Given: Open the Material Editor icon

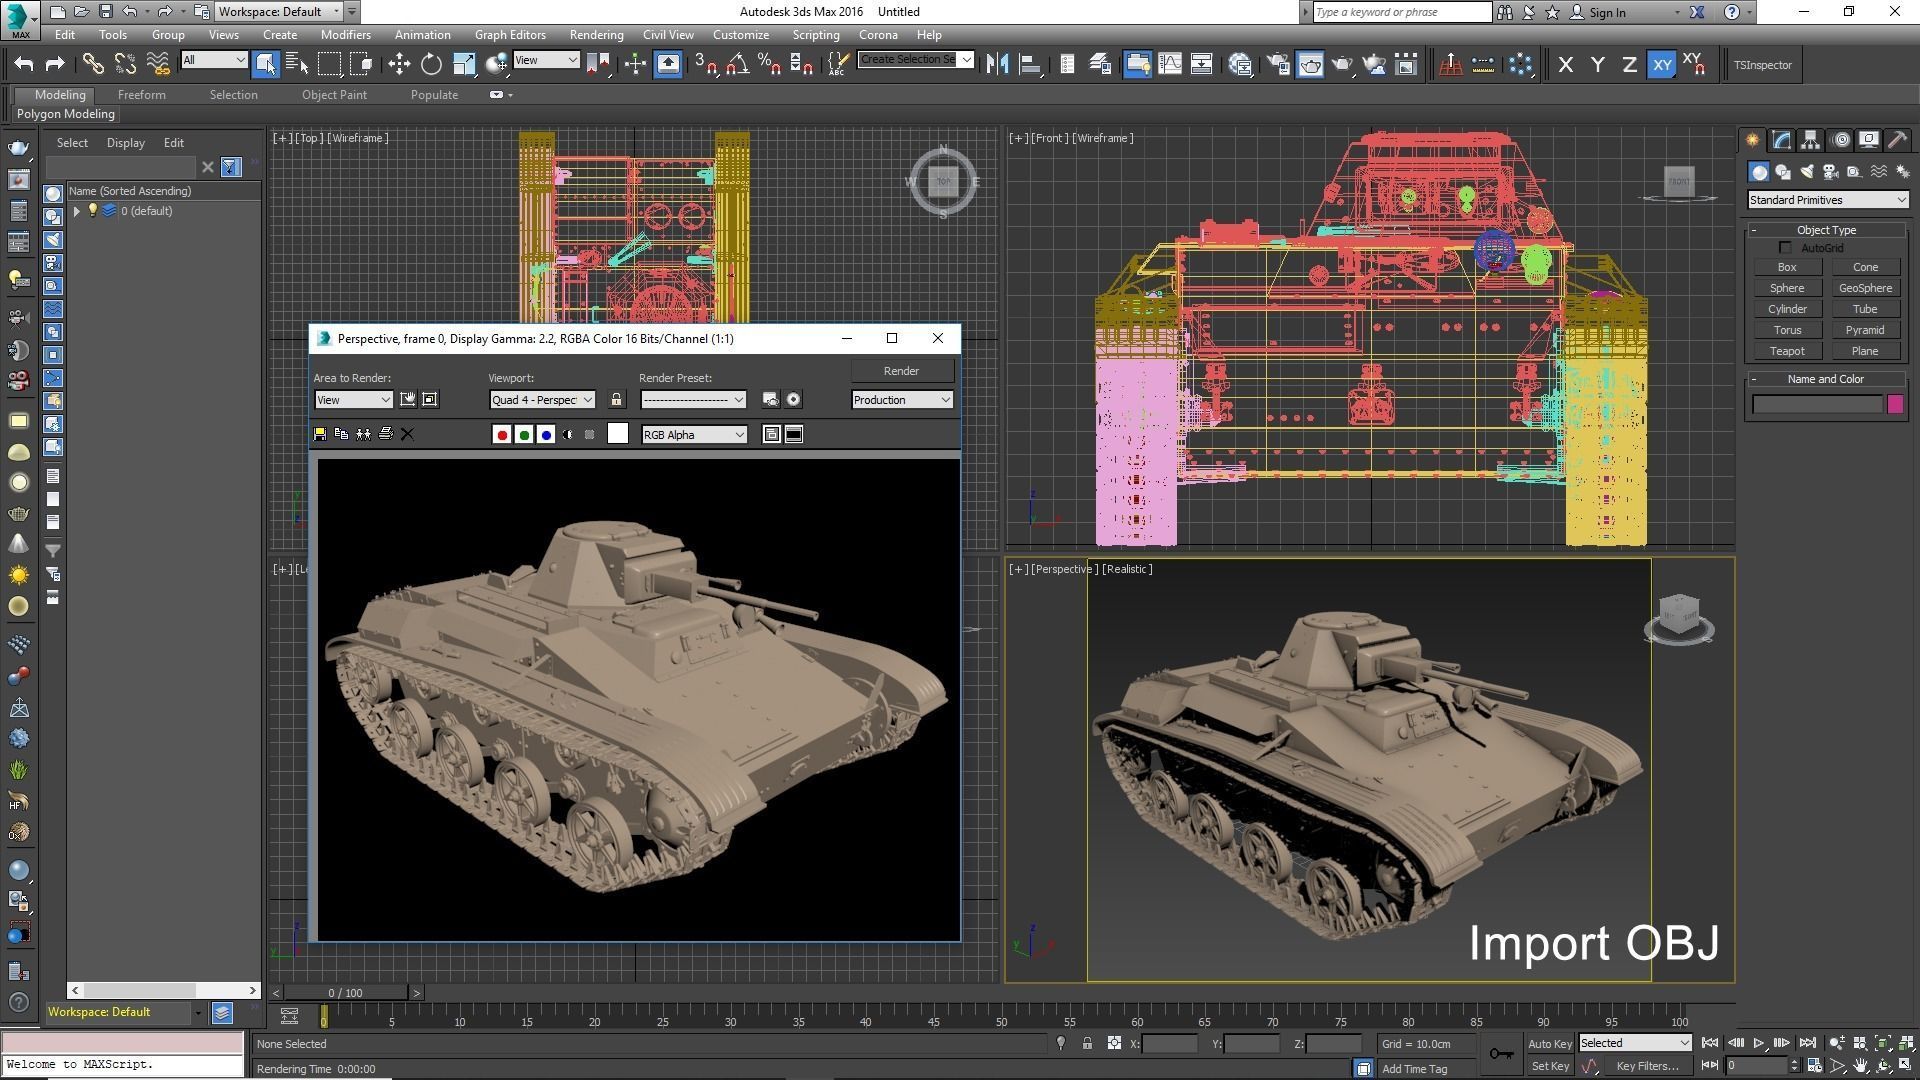Looking at the screenshot, I should (x=1240, y=64).
